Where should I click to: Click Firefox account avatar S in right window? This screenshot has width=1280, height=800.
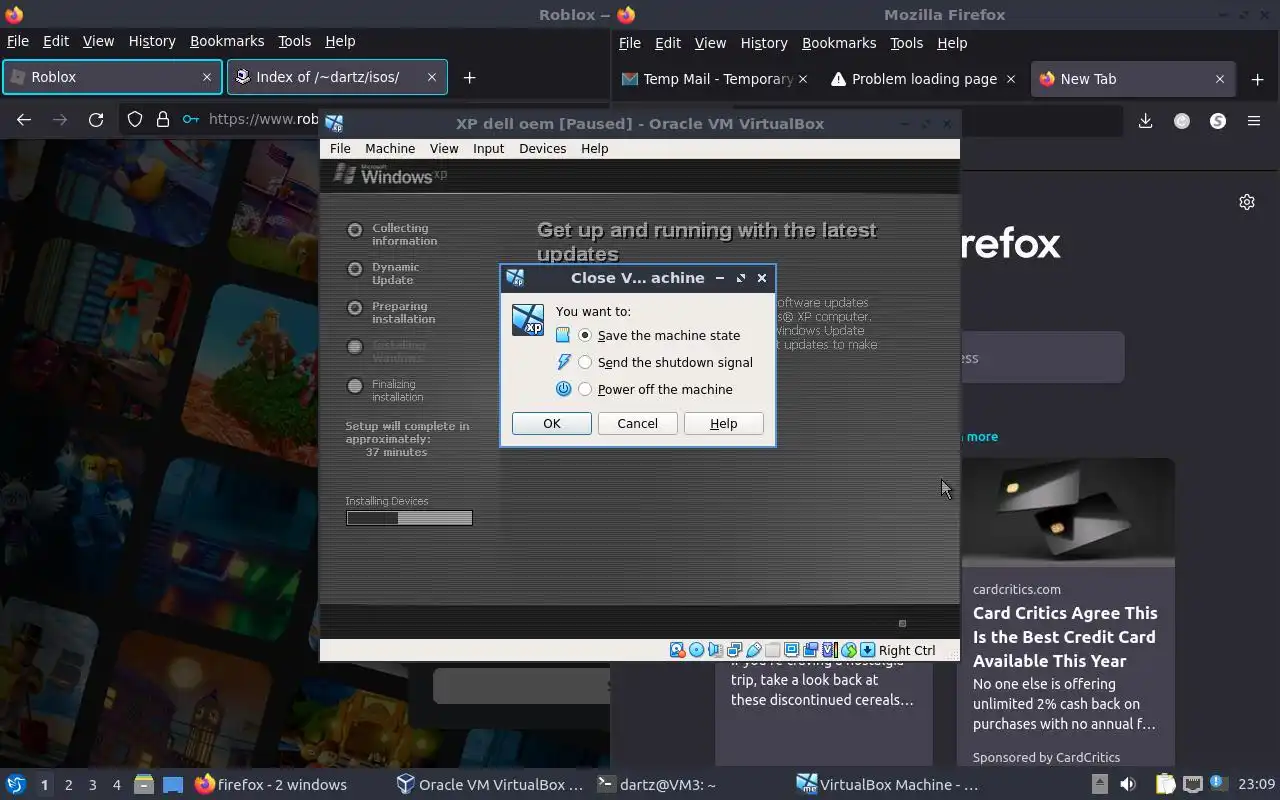tap(1217, 121)
